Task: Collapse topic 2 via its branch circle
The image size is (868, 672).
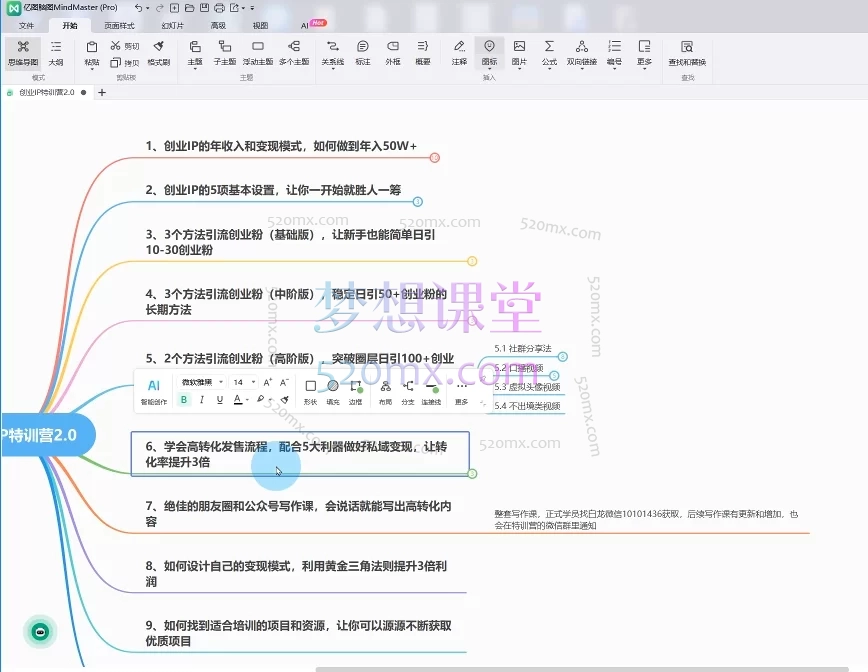Action: [x=418, y=201]
